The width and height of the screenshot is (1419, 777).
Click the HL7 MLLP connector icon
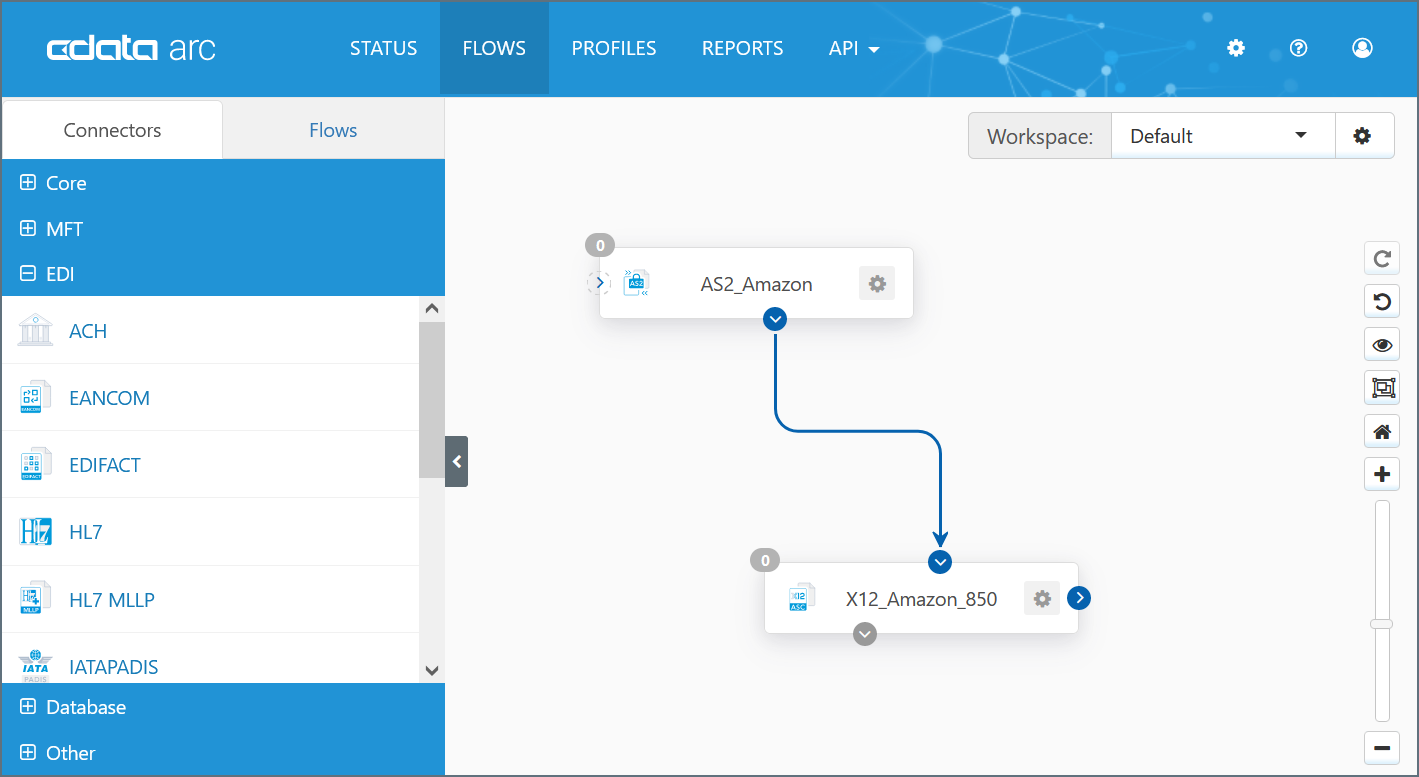point(35,598)
